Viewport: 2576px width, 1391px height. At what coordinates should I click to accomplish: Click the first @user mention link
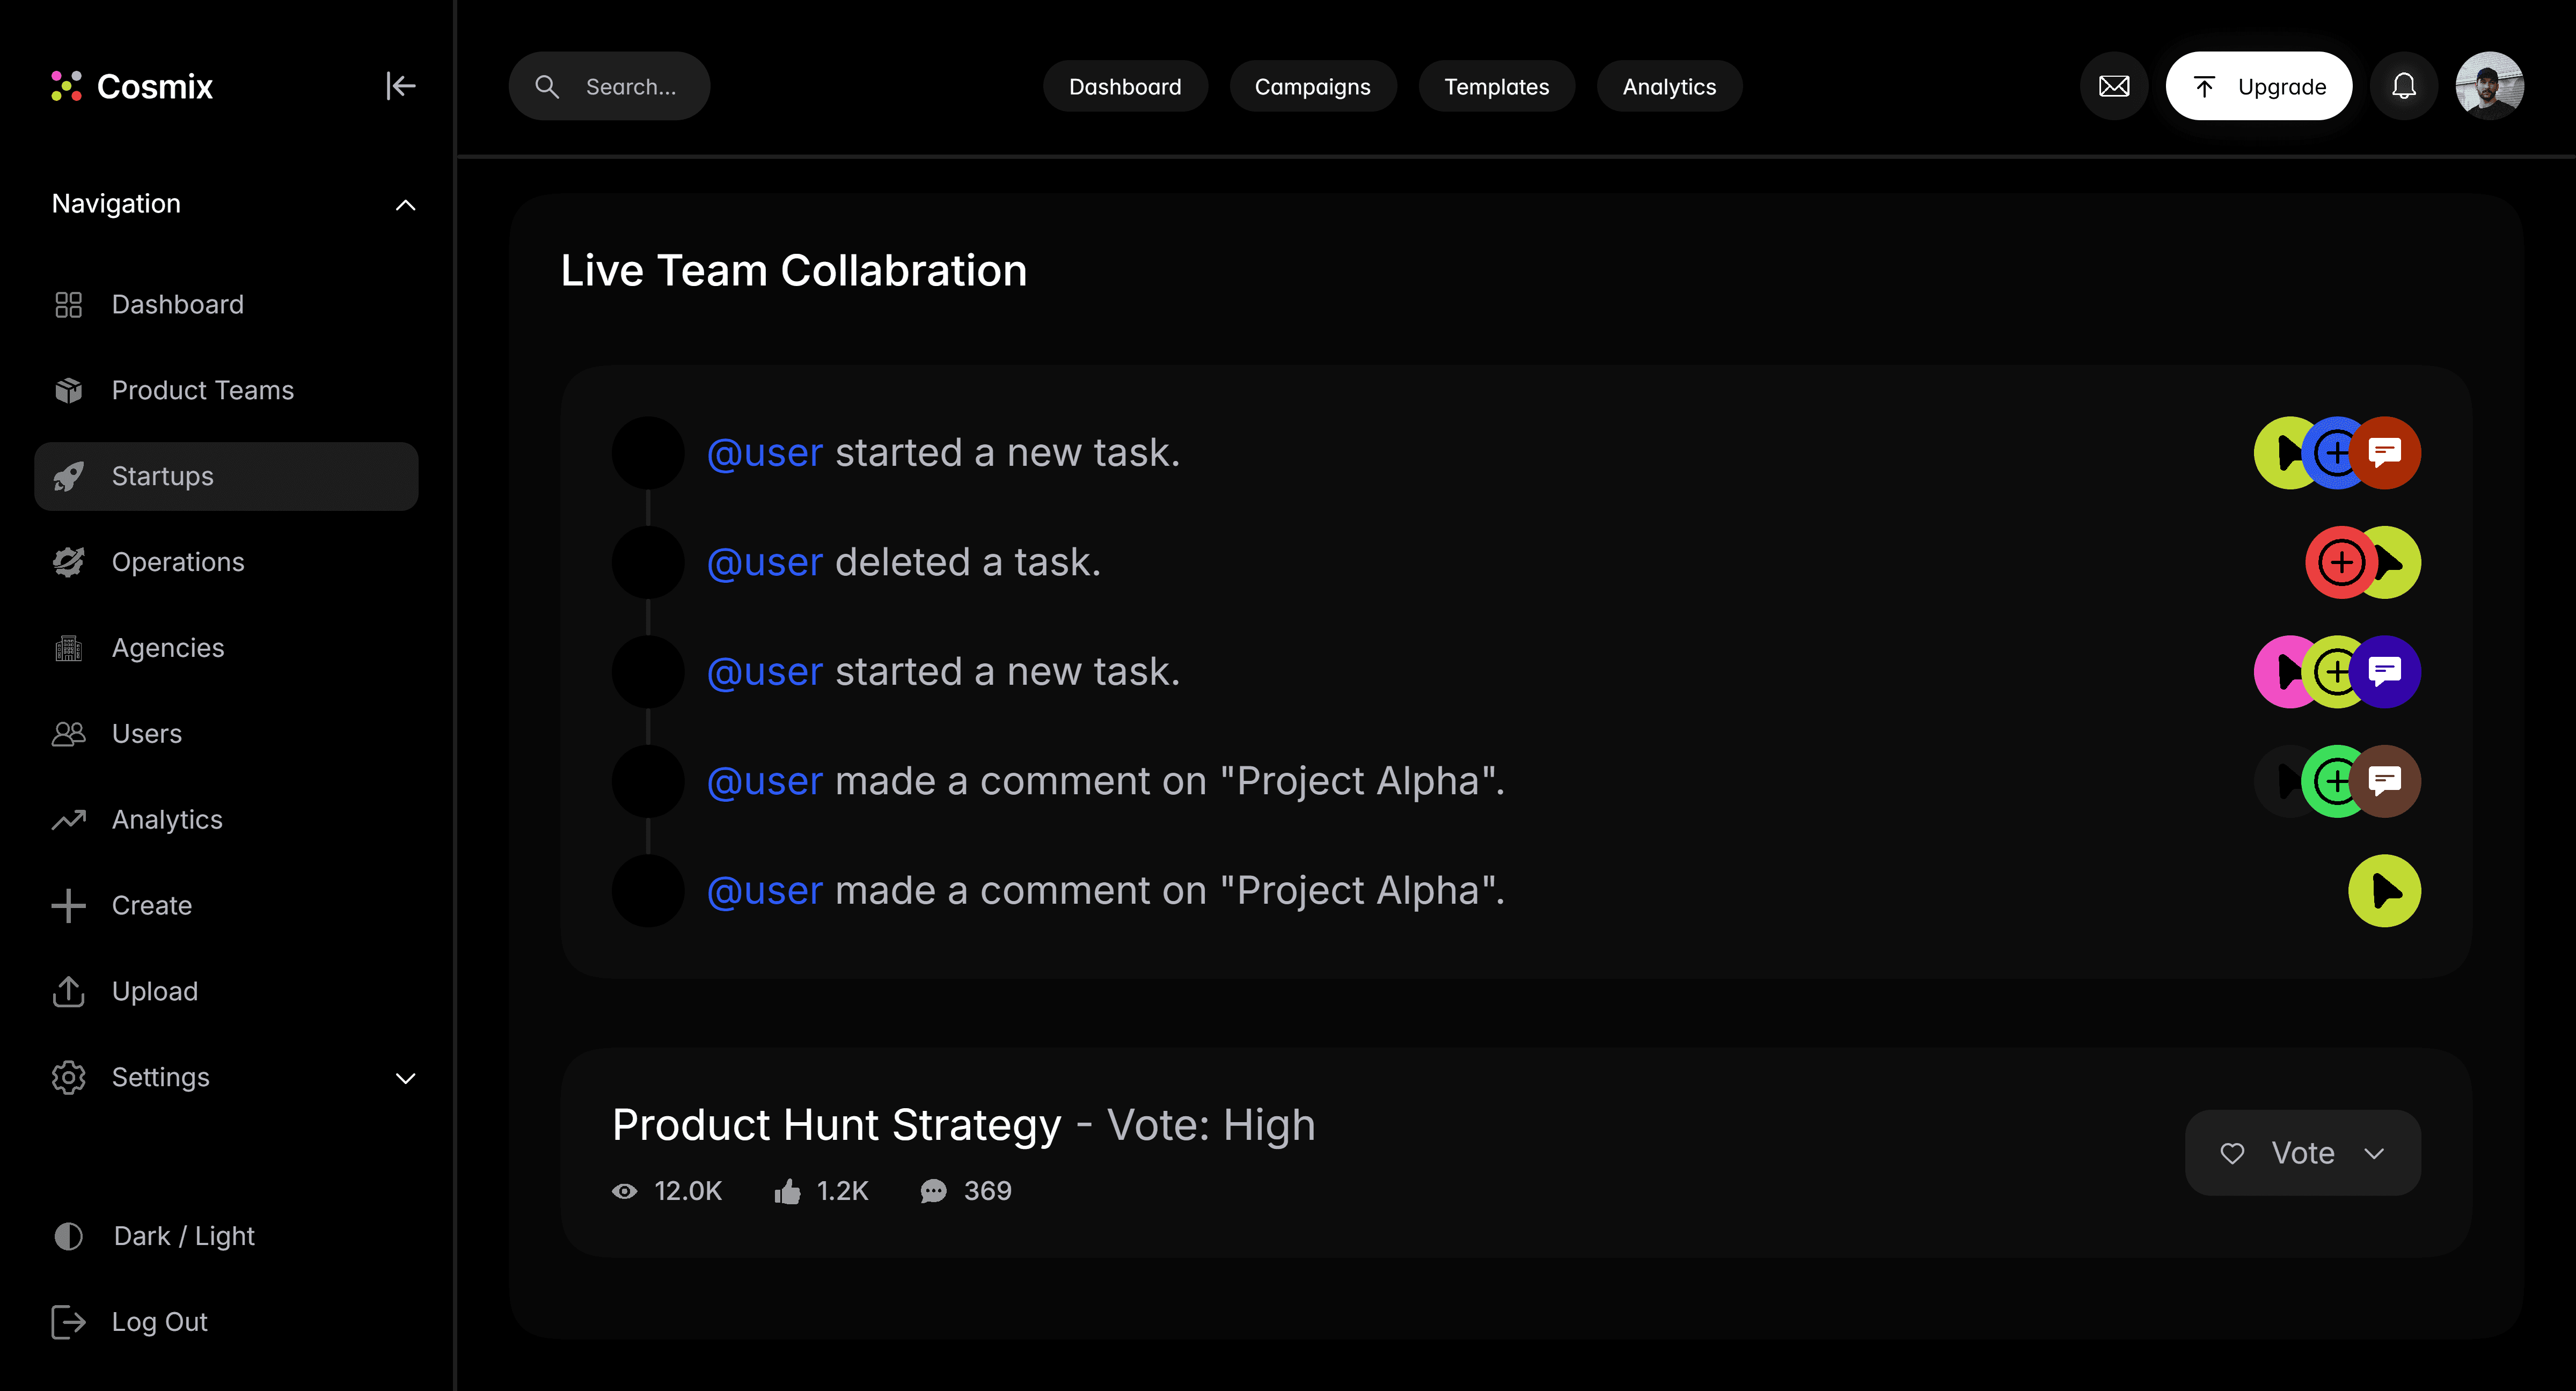pyautogui.click(x=764, y=453)
